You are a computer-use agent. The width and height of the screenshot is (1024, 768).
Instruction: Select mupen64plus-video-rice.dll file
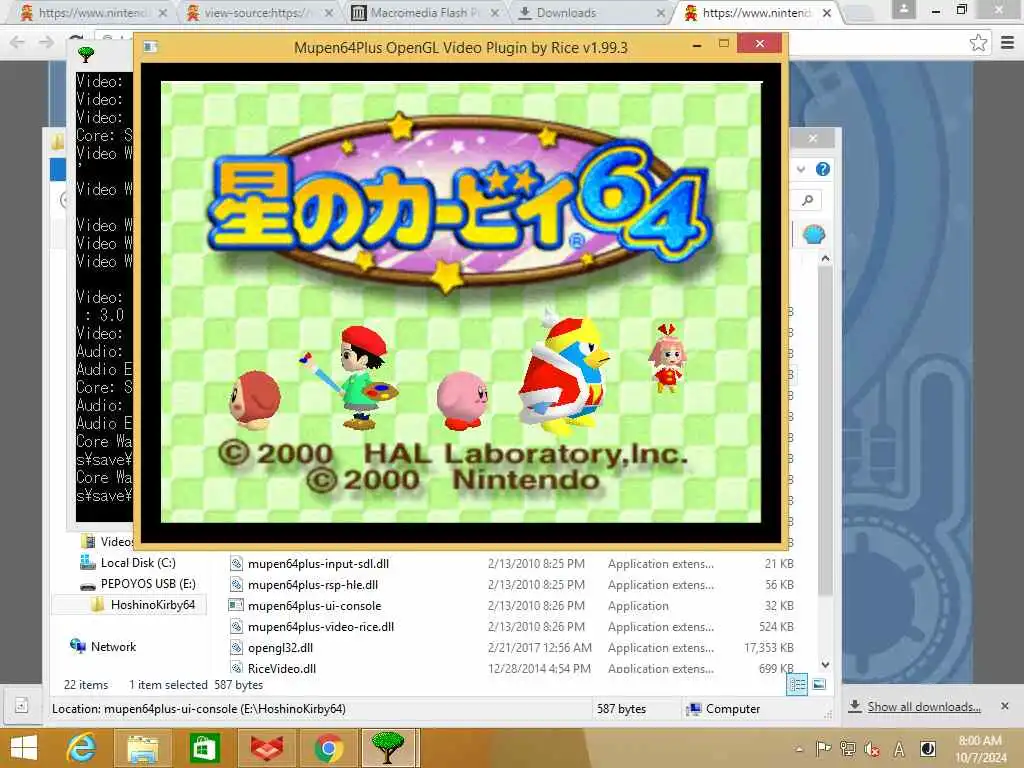321,626
